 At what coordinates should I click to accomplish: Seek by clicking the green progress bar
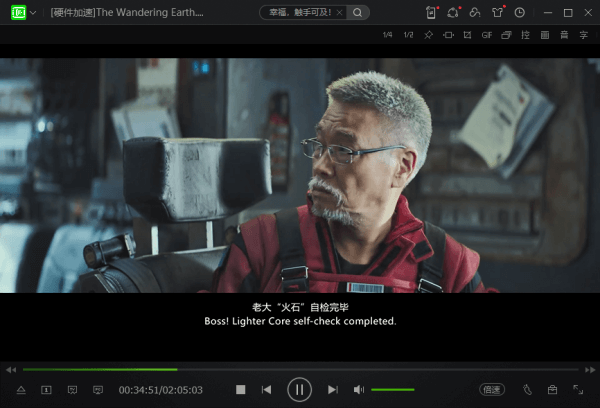(x=100, y=370)
